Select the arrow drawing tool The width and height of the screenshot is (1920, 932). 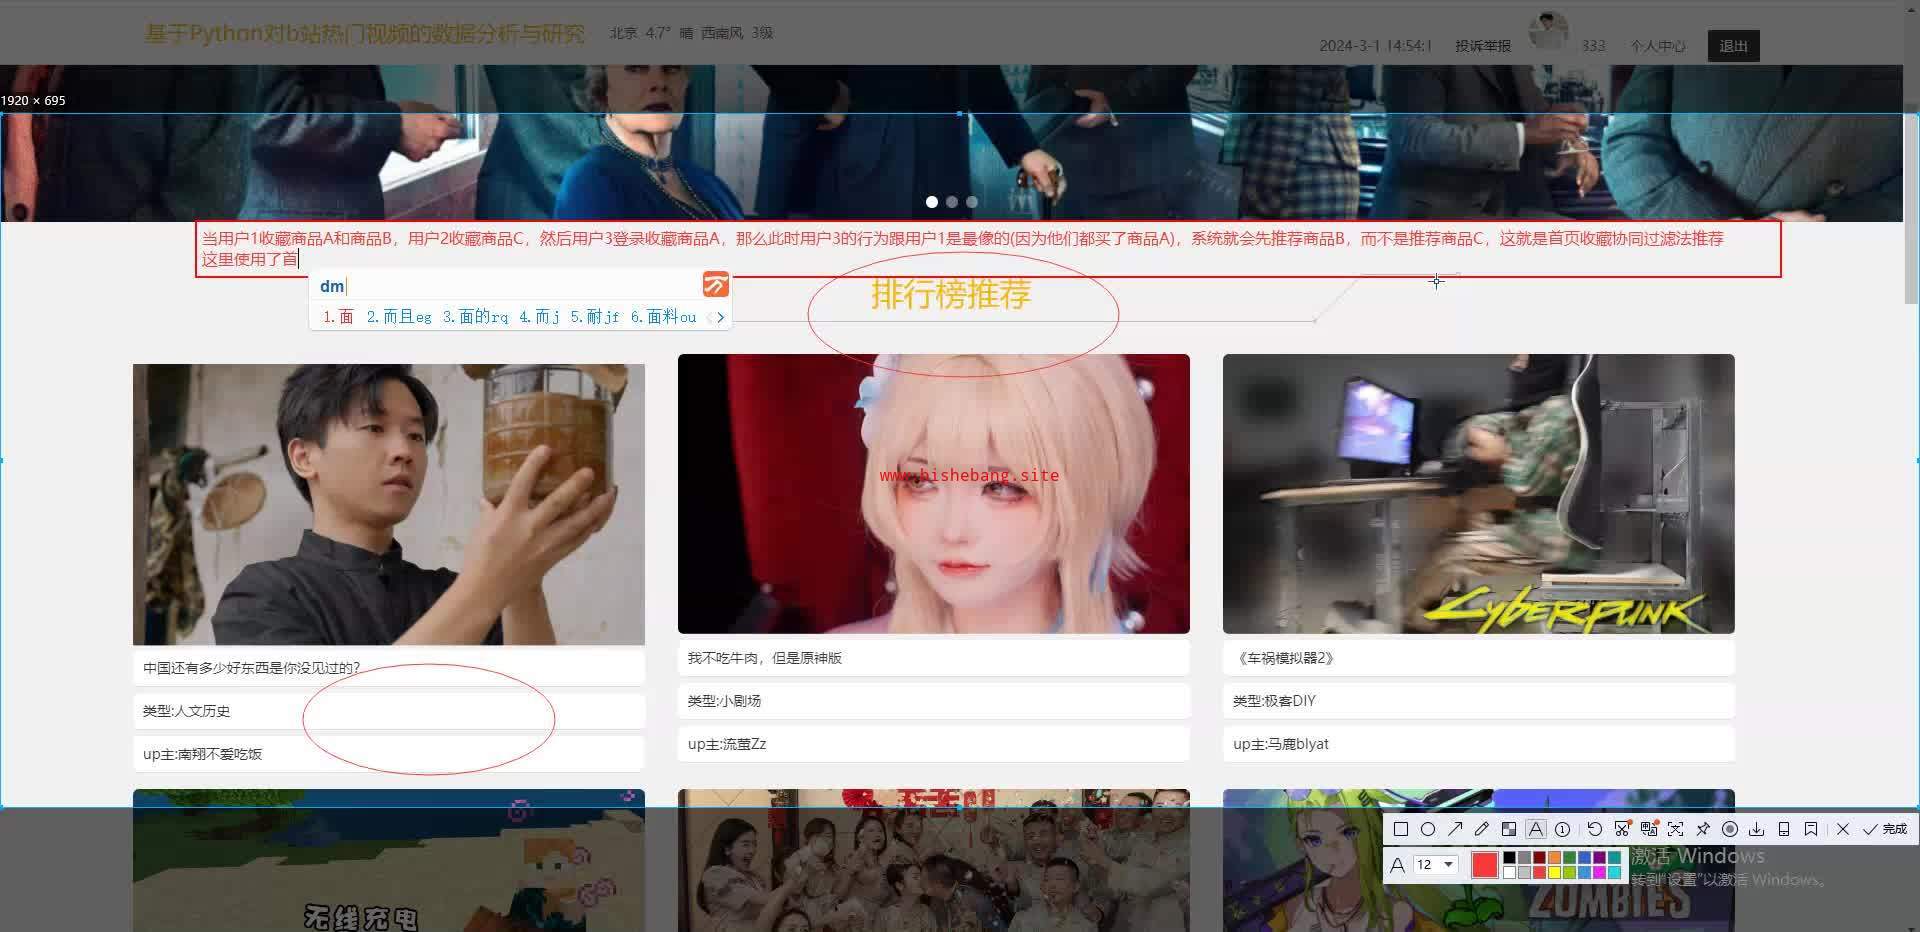[1455, 829]
